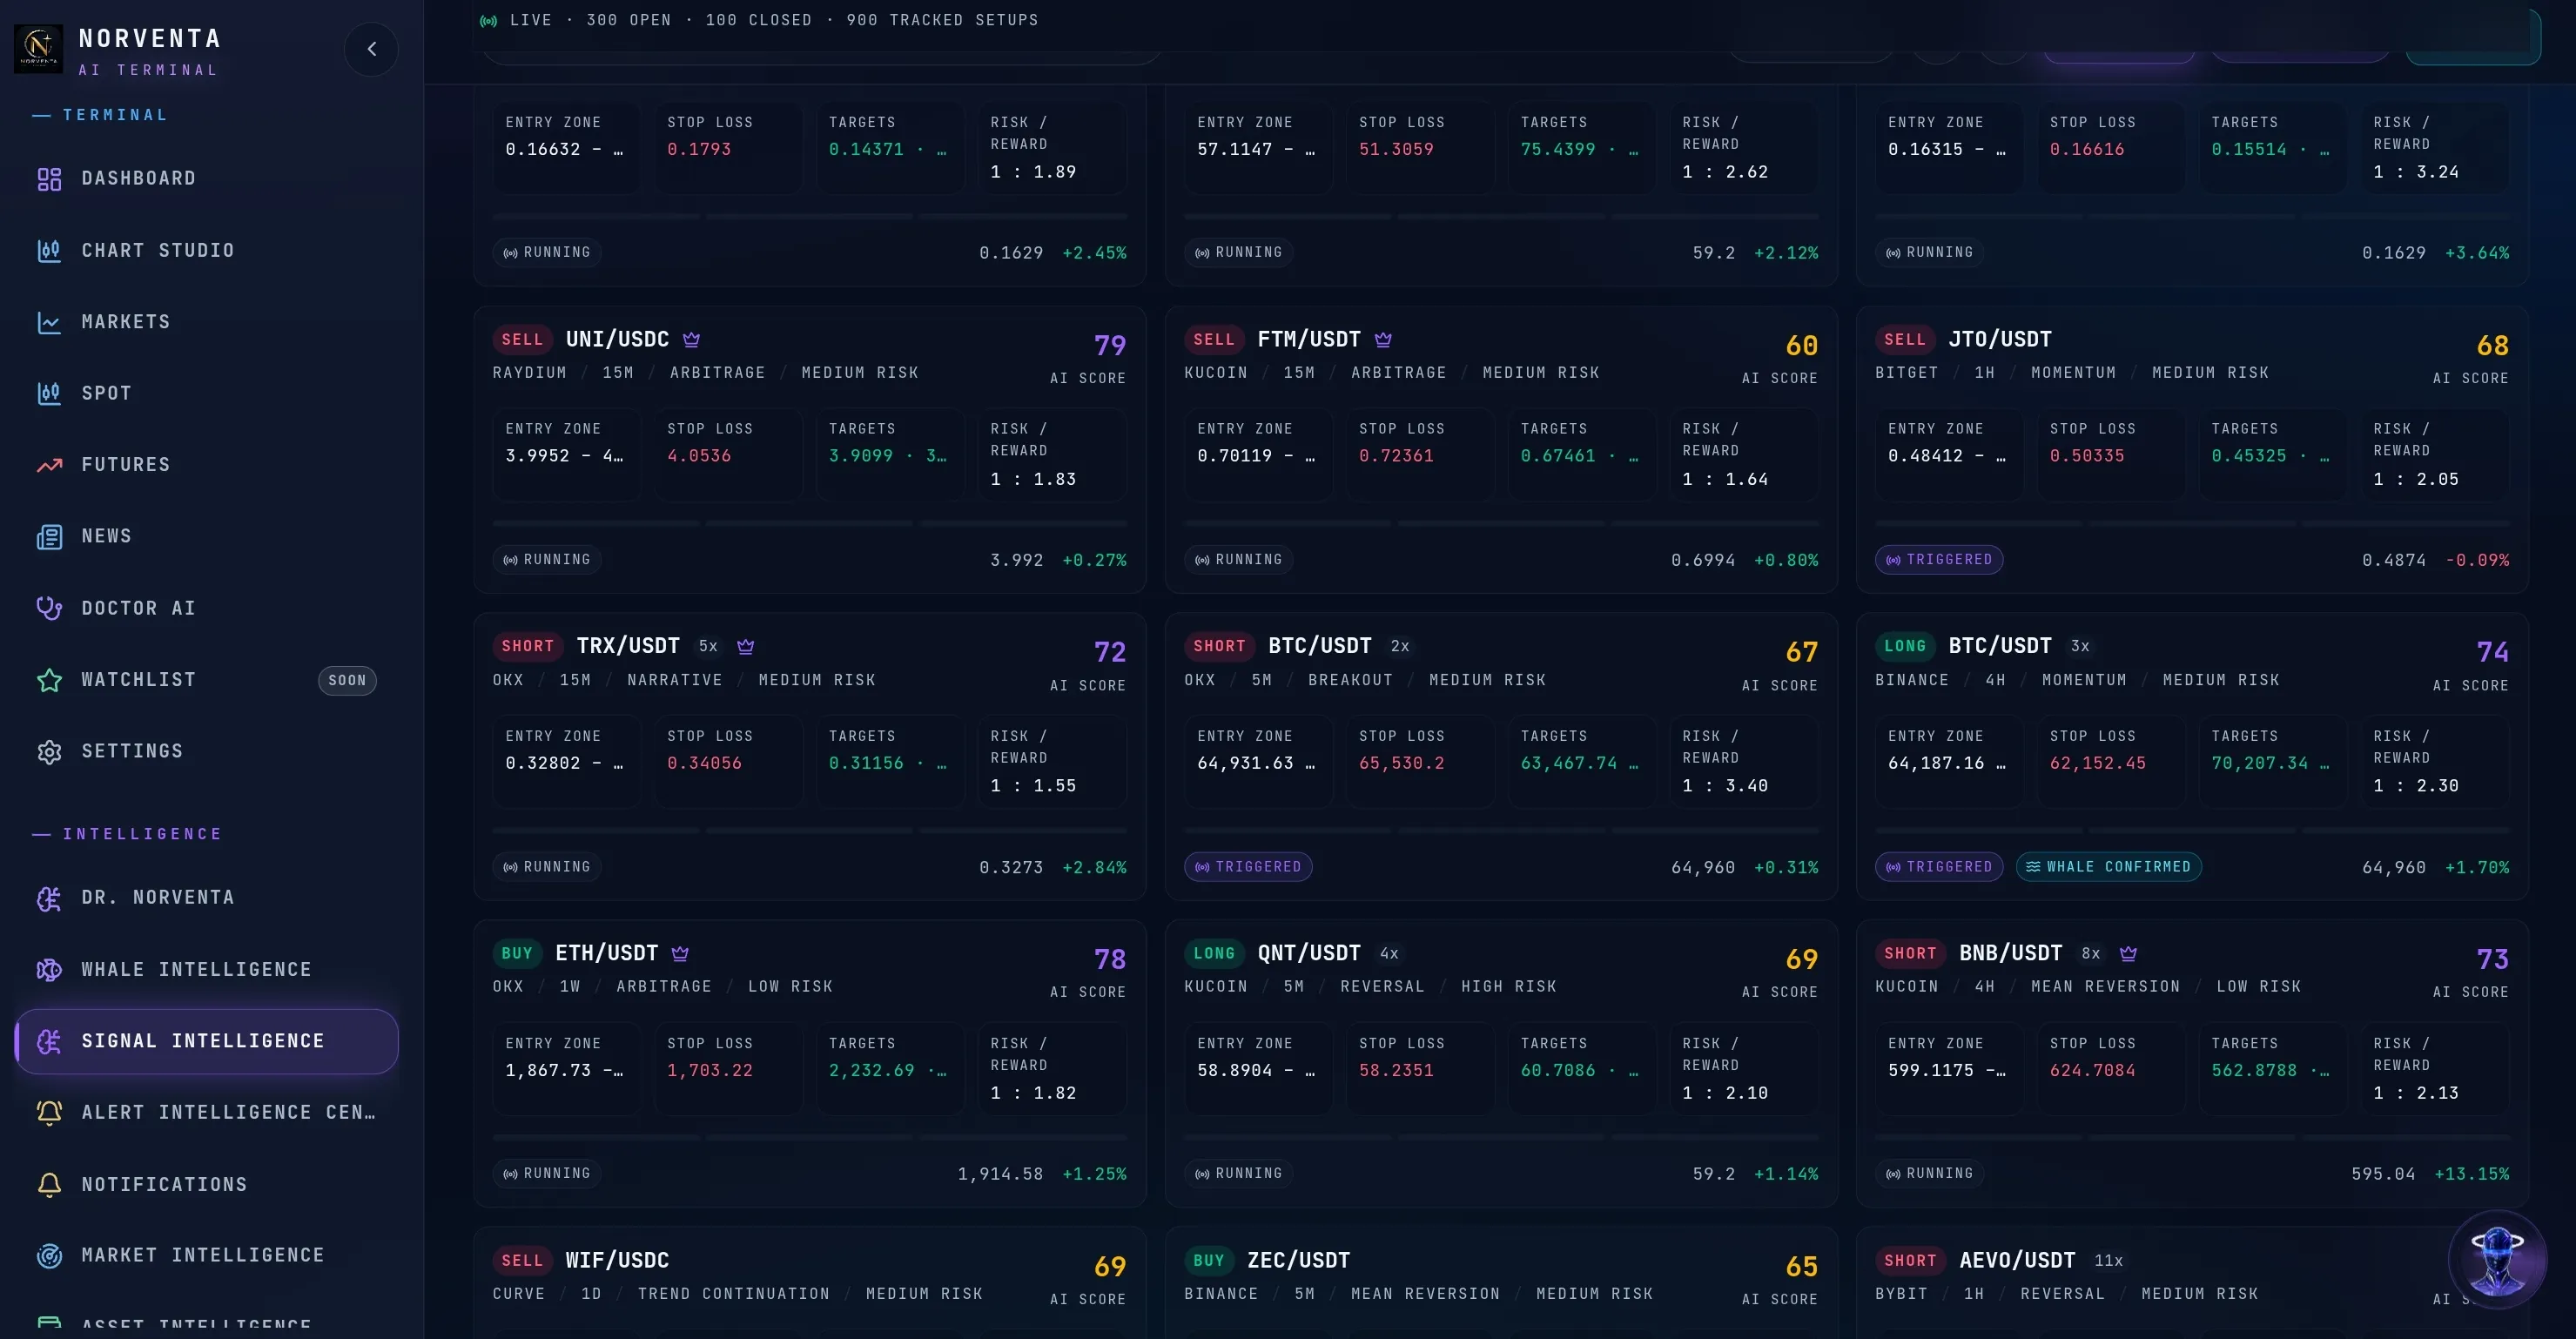
Task: Click the Norventa logo icon
Action: (38, 47)
